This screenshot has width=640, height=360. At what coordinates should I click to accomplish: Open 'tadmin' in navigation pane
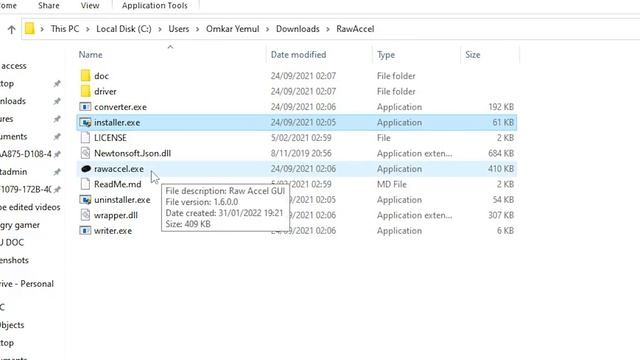(13, 172)
